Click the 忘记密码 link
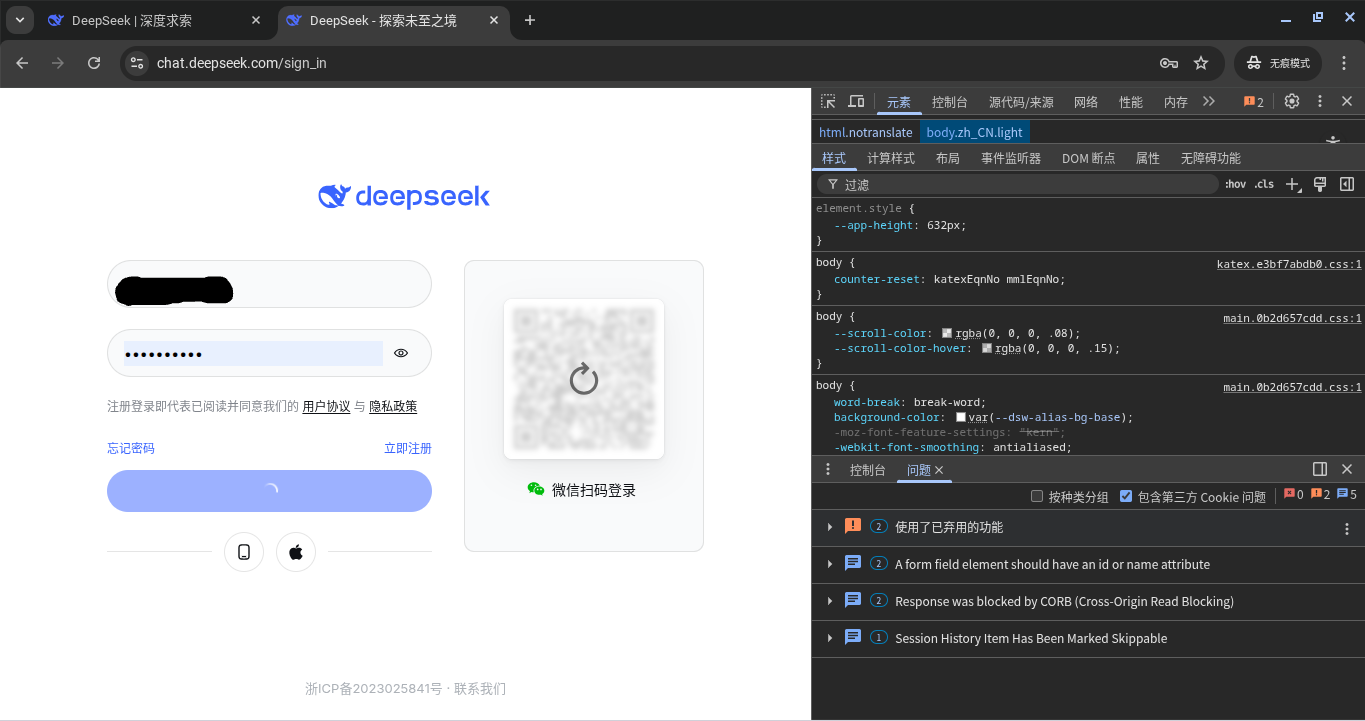This screenshot has width=1365, height=721. (x=131, y=448)
